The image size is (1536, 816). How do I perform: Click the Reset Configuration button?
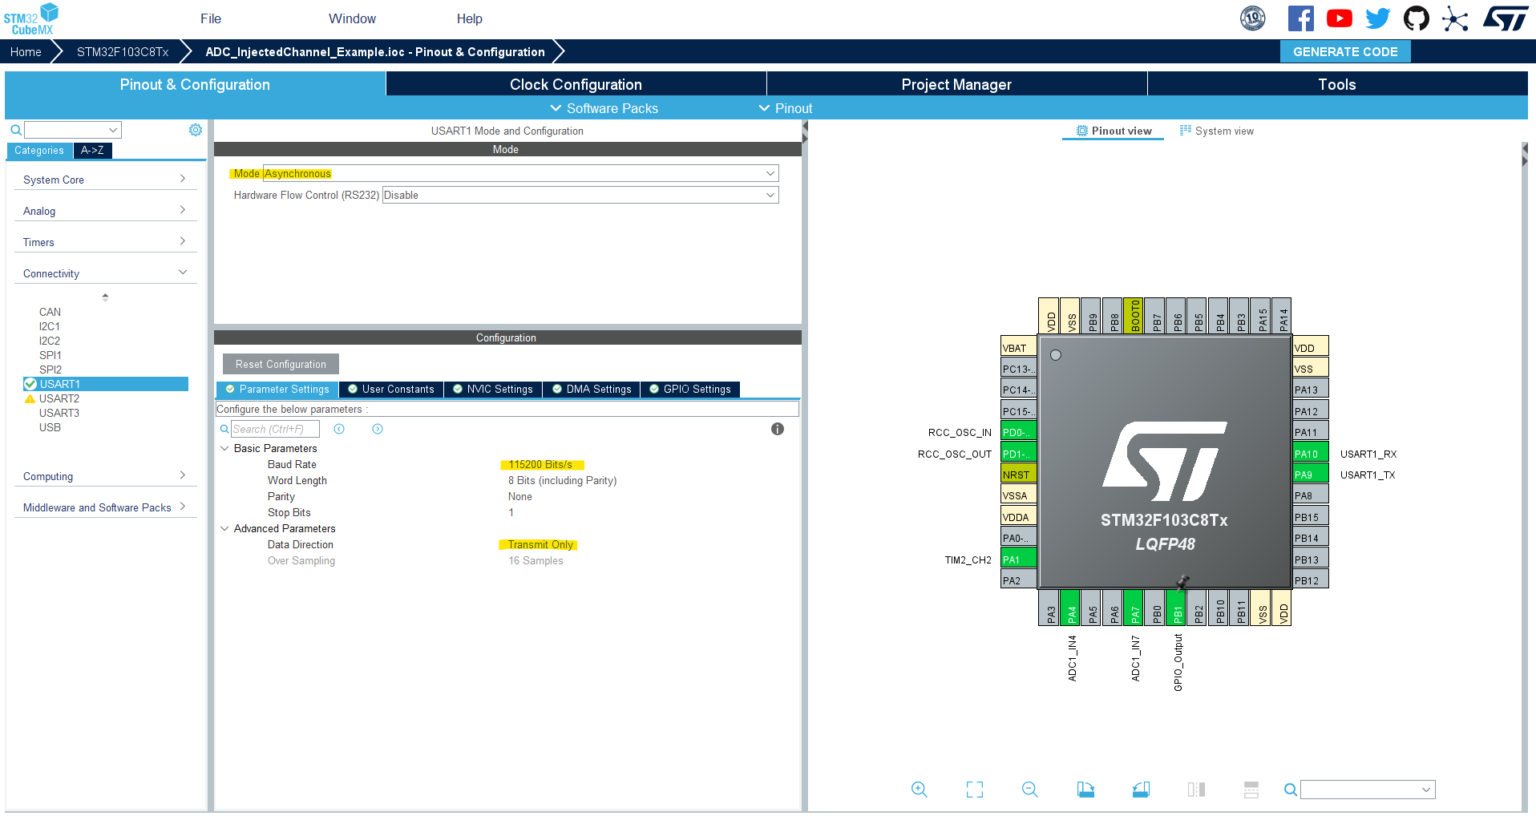click(x=280, y=363)
